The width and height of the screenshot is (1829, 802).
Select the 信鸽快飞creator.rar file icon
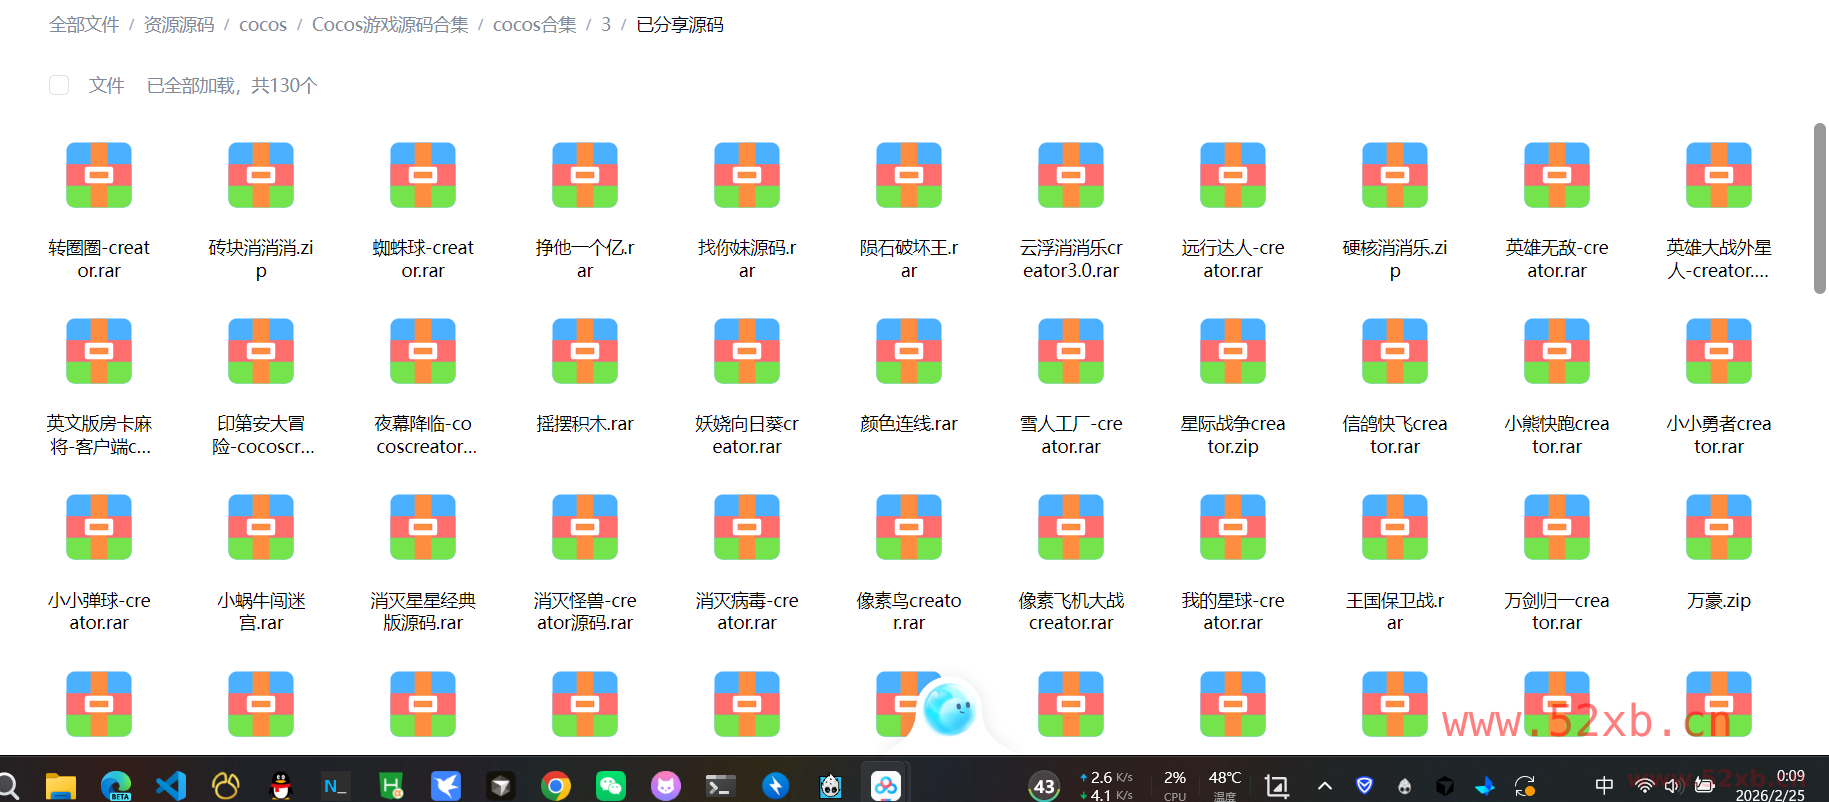(1395, 351)
